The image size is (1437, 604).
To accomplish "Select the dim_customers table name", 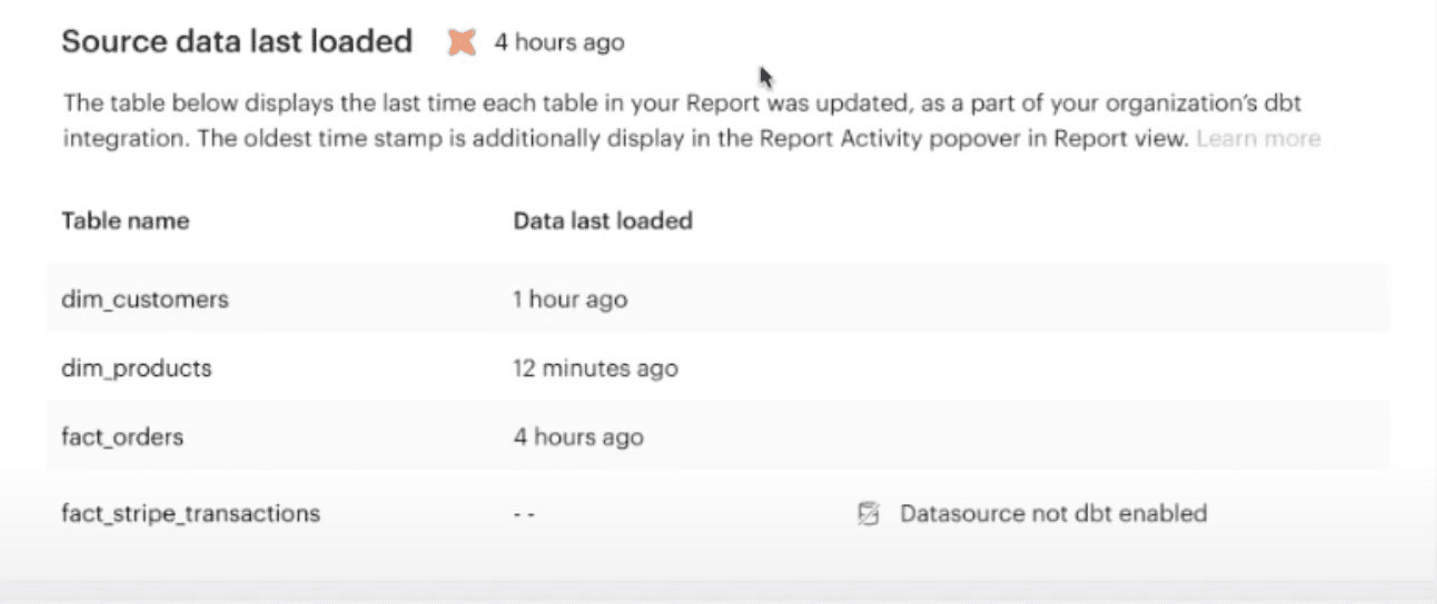I will click(x=145, y=299).
